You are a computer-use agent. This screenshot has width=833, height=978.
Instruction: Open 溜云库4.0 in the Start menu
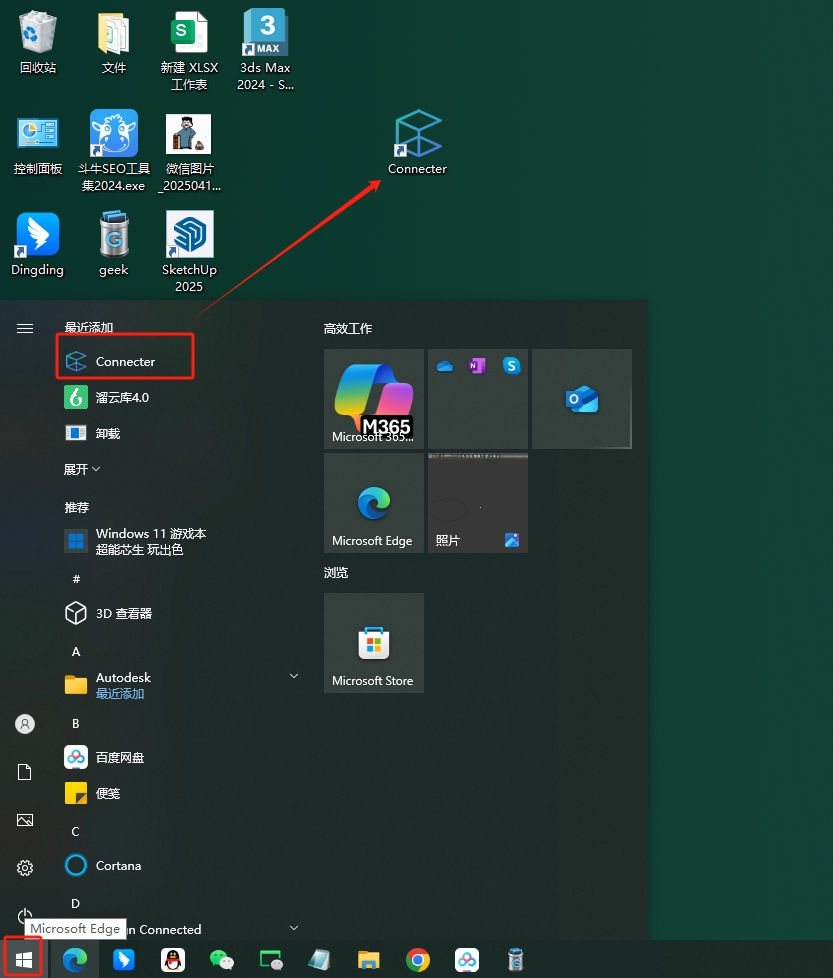[x=121, y=397]
